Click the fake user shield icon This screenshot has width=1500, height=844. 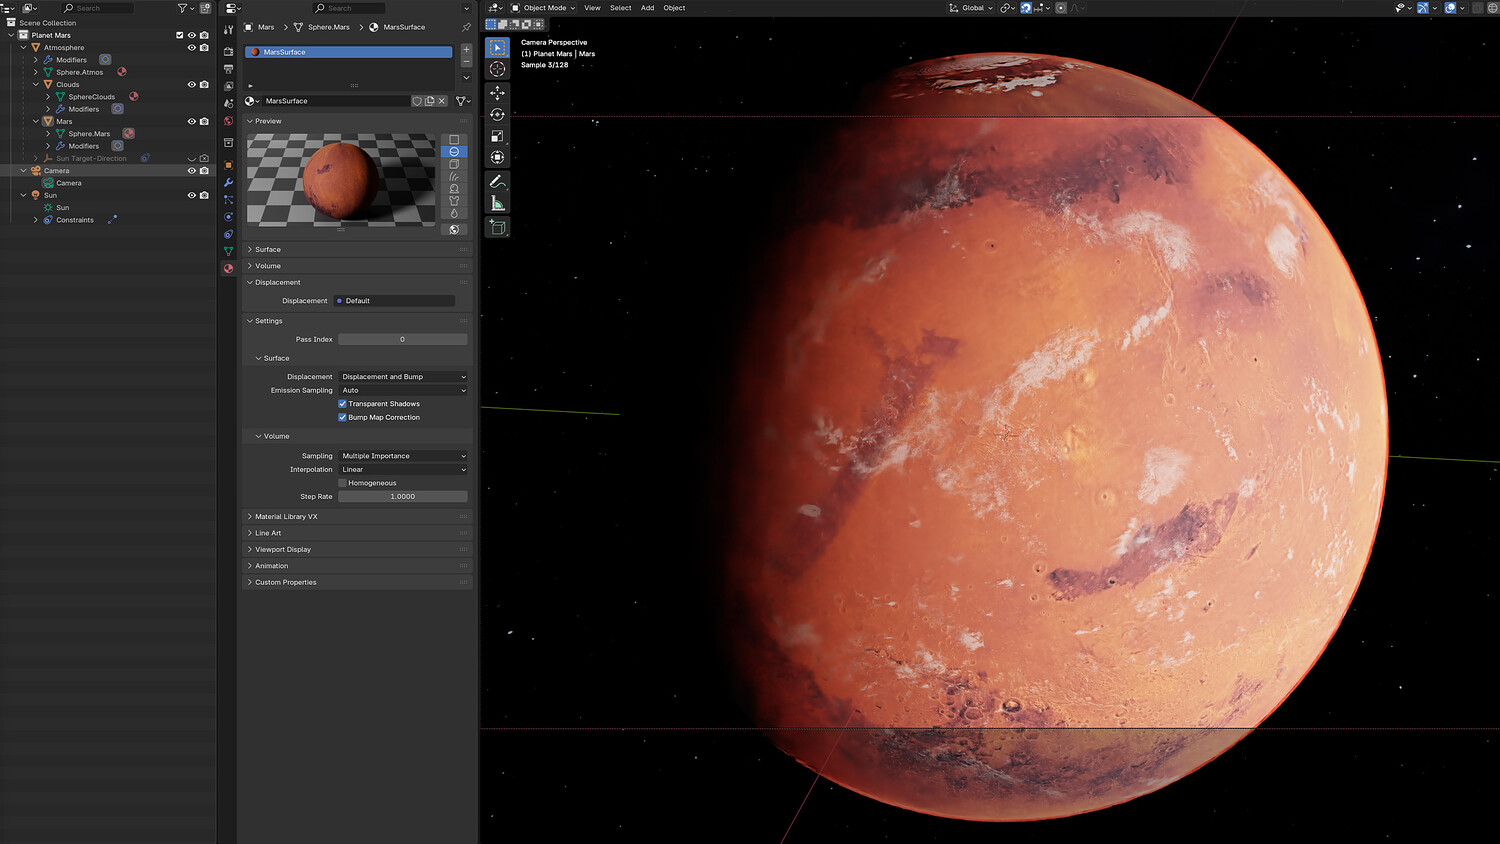point(417,101)
